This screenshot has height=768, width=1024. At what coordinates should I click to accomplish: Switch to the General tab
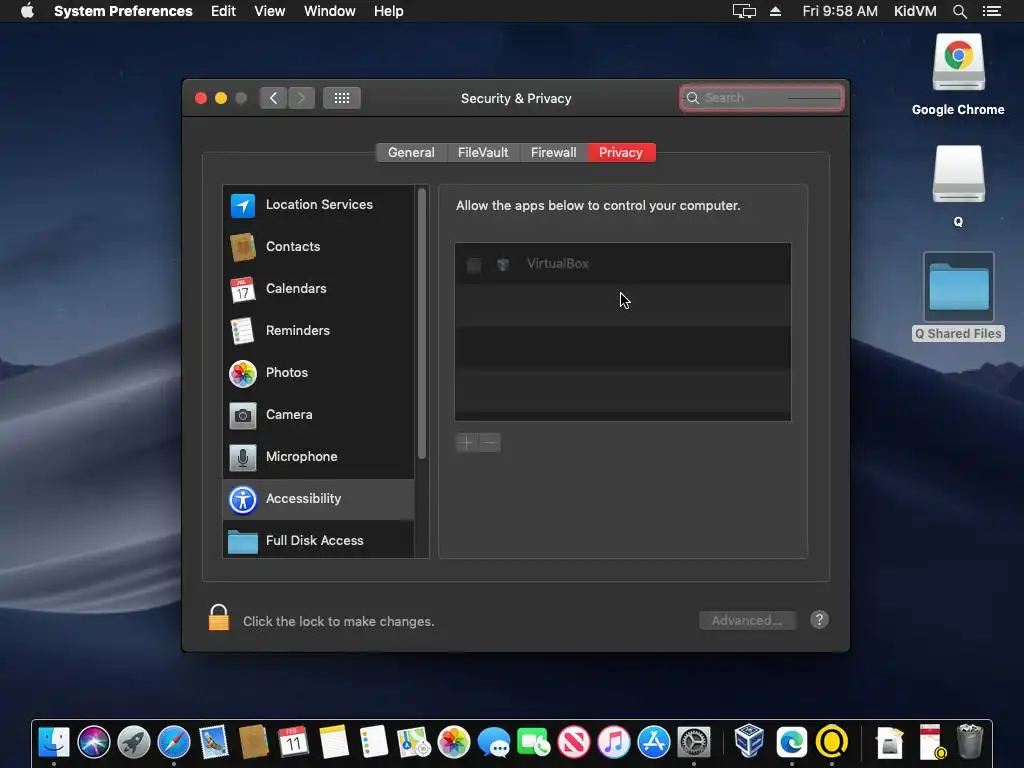click(411, 153)
